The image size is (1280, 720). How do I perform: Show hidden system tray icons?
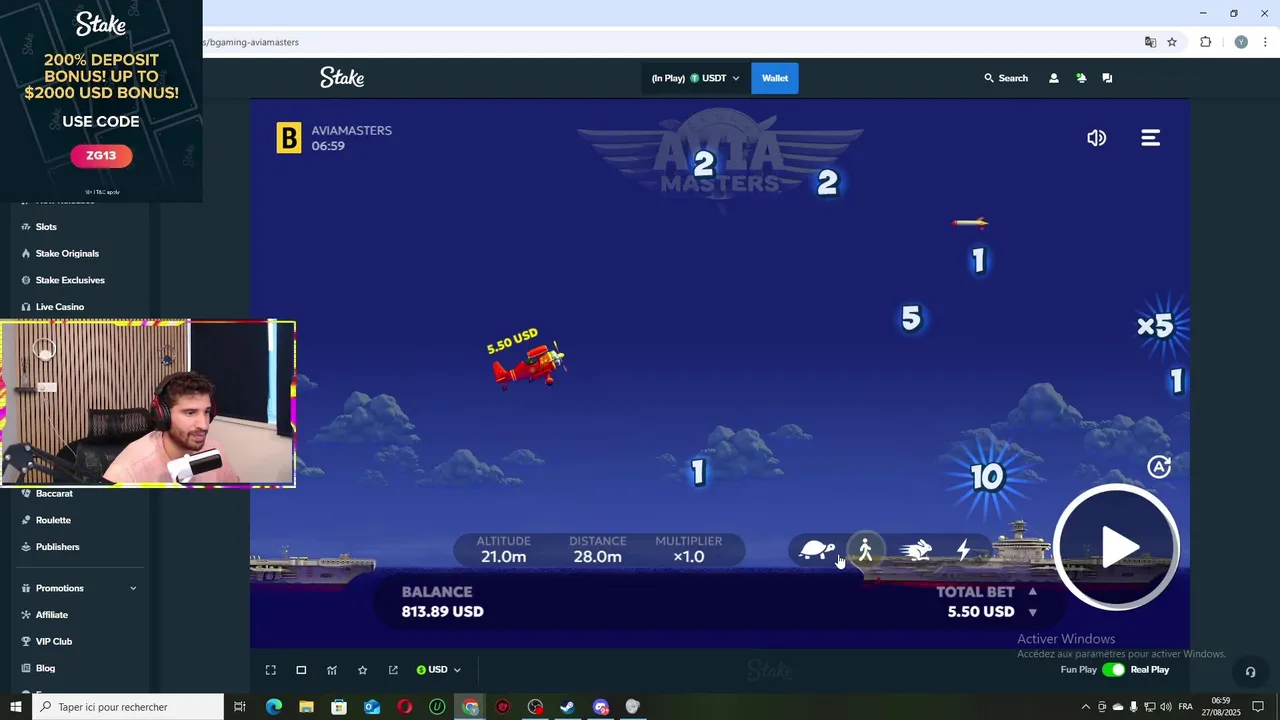pos(1086,707)
